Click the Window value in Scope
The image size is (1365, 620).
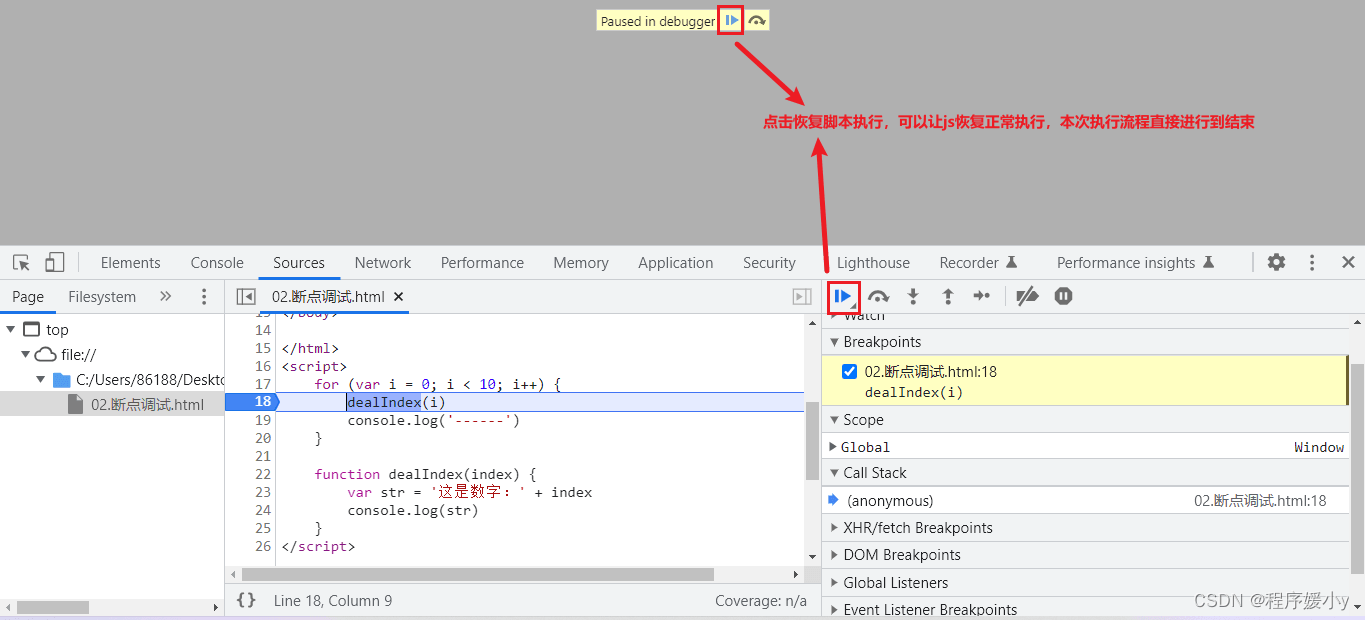tap(1319, 447)
